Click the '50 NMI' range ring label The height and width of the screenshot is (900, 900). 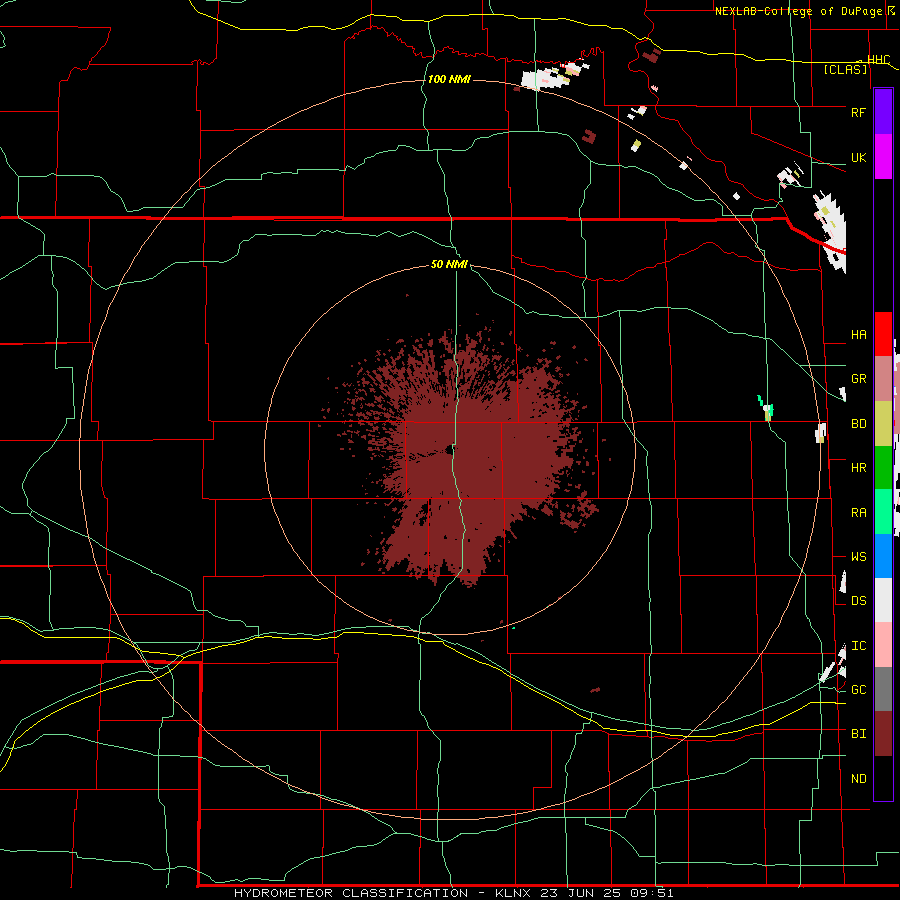pyautogui.click(x=449, y=264)
